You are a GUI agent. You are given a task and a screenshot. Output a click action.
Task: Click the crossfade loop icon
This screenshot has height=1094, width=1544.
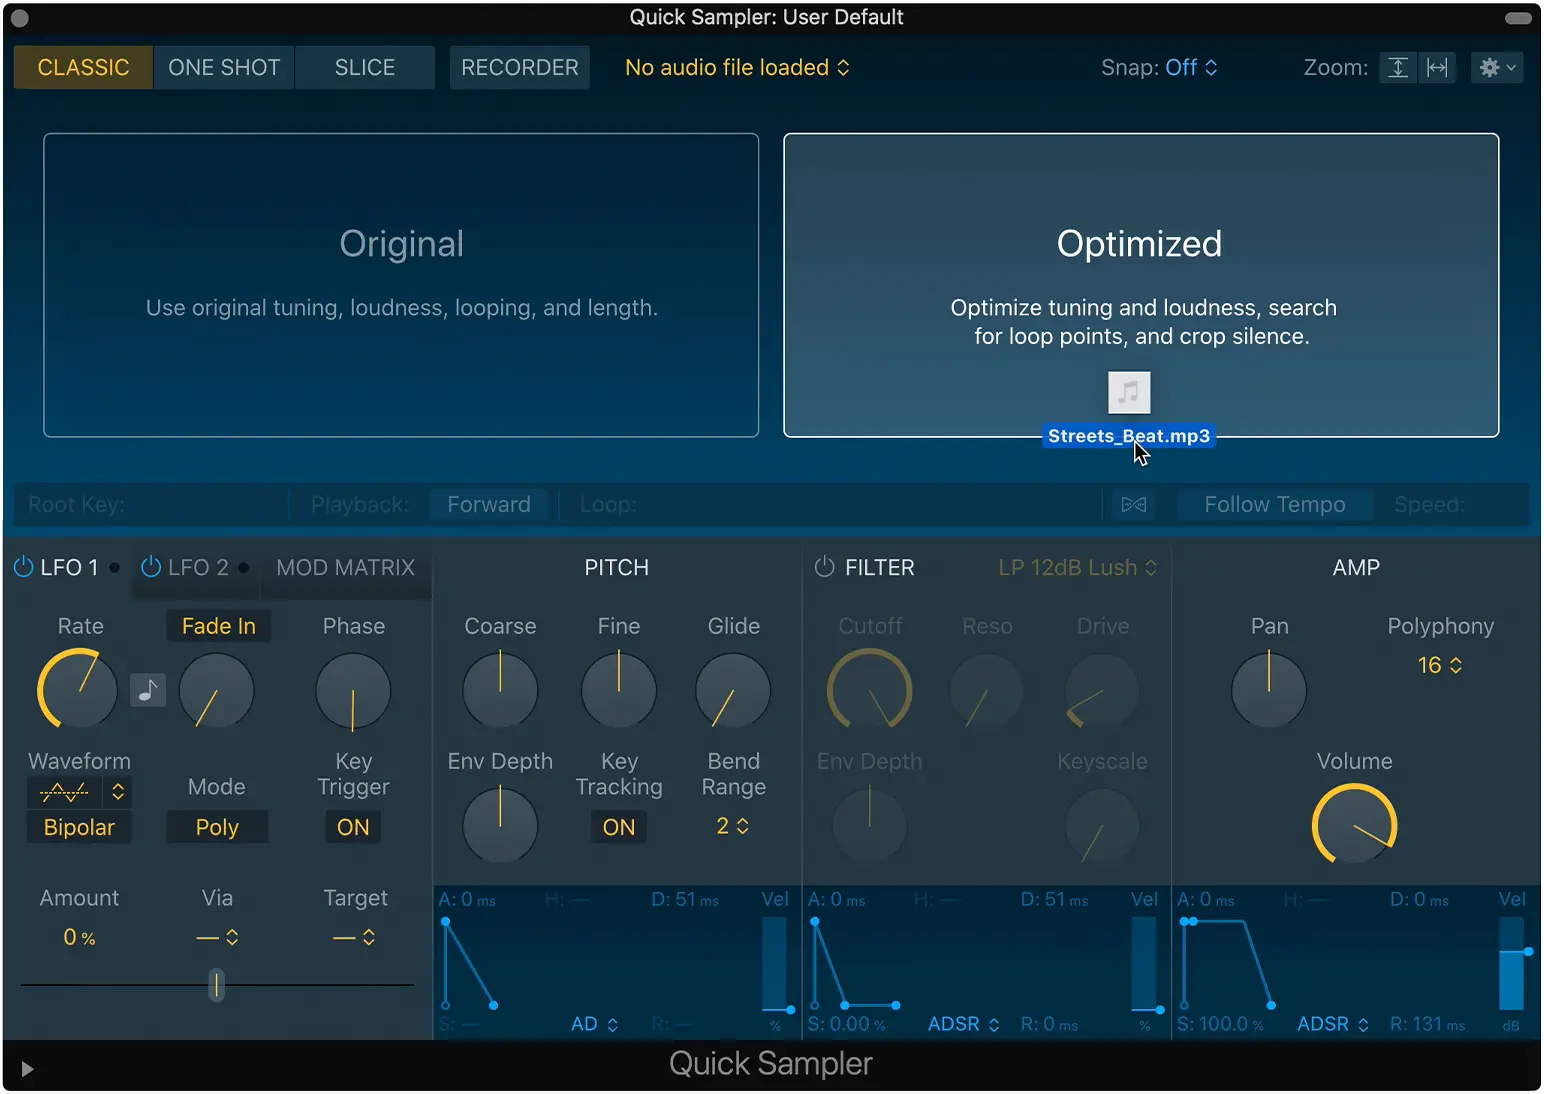(x=1133, y=505)
